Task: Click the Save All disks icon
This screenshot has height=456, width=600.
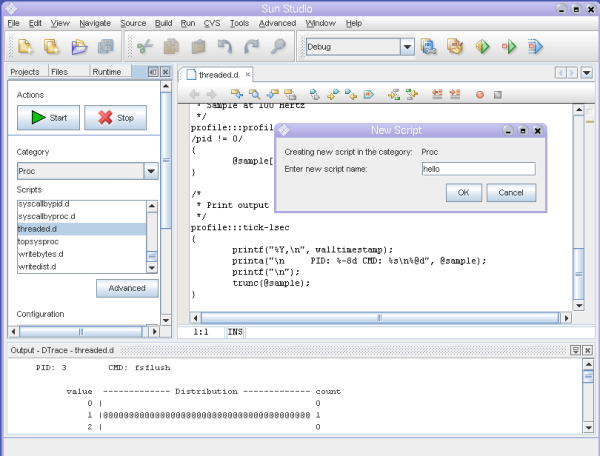Action: 106,47
